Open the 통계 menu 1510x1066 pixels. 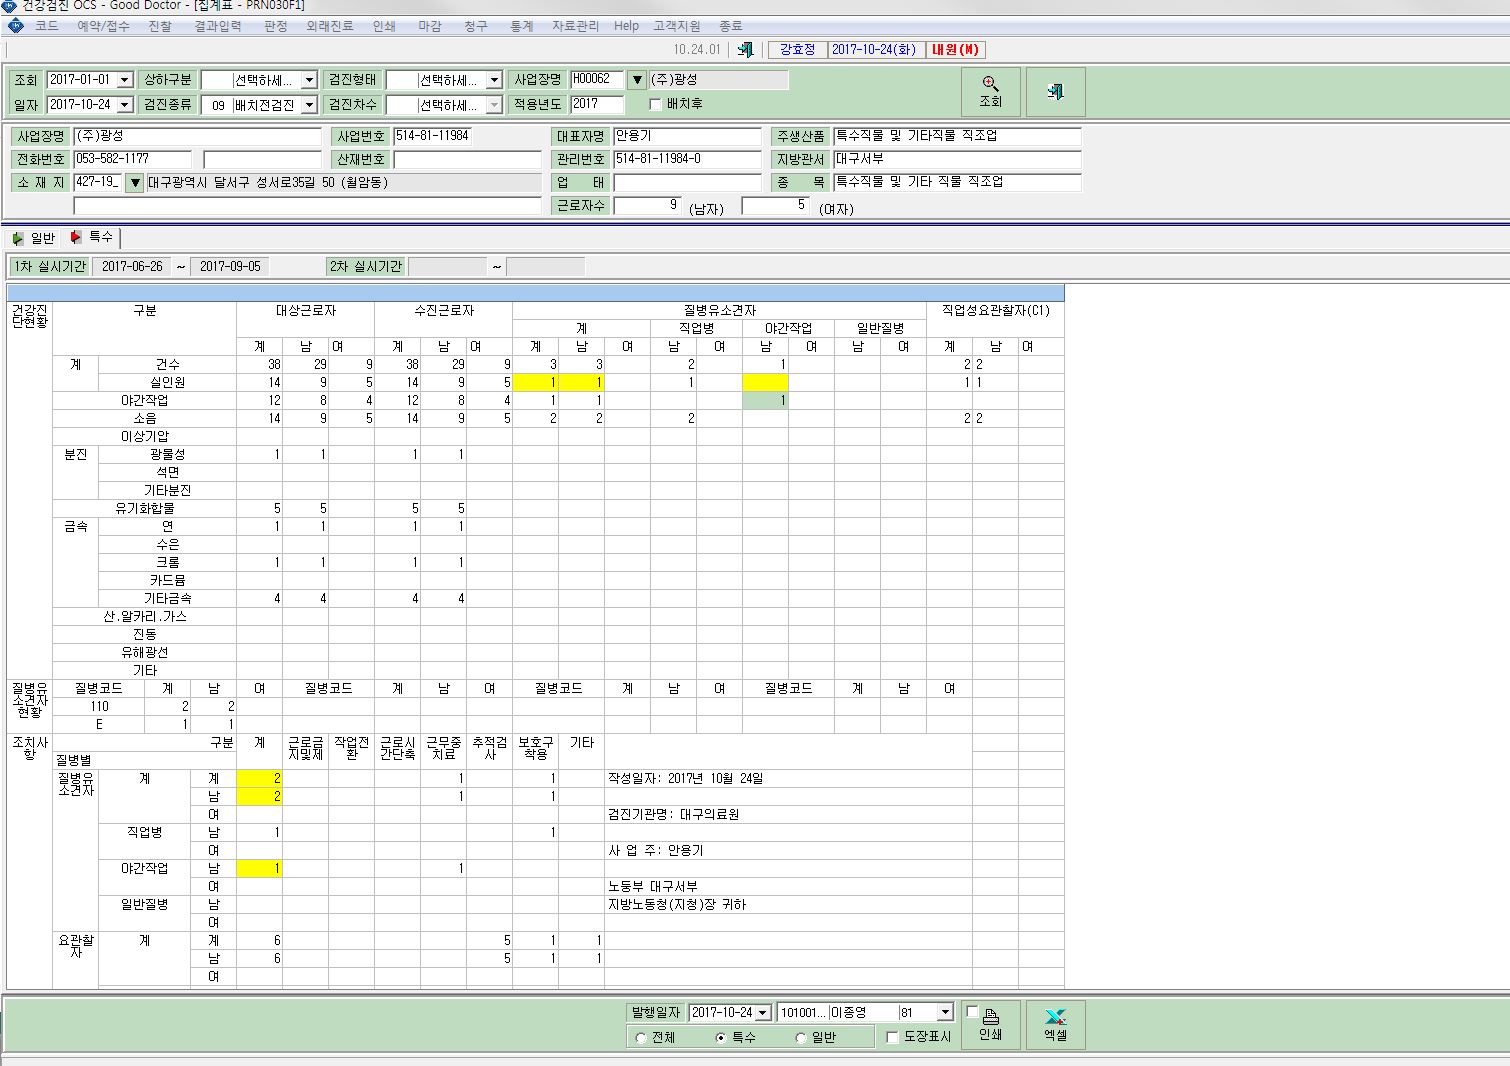522,26
